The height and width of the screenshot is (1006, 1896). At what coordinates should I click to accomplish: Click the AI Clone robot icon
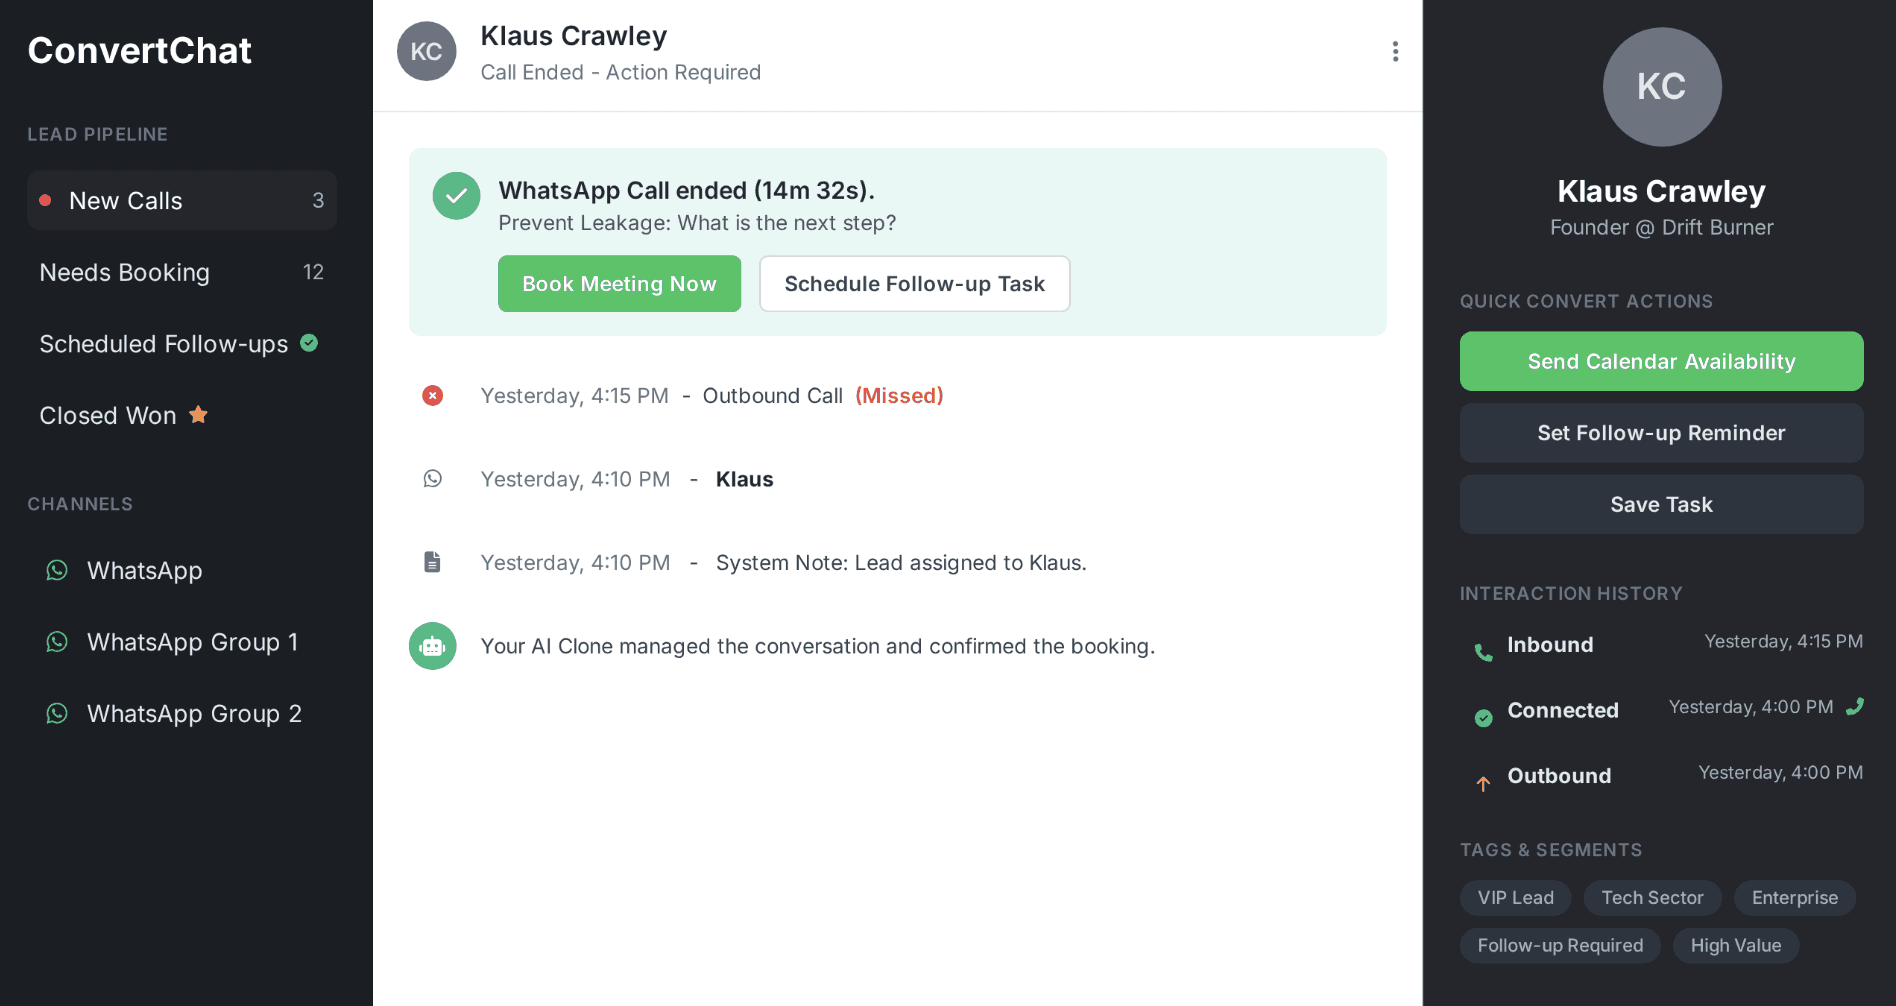coord(432,646)
